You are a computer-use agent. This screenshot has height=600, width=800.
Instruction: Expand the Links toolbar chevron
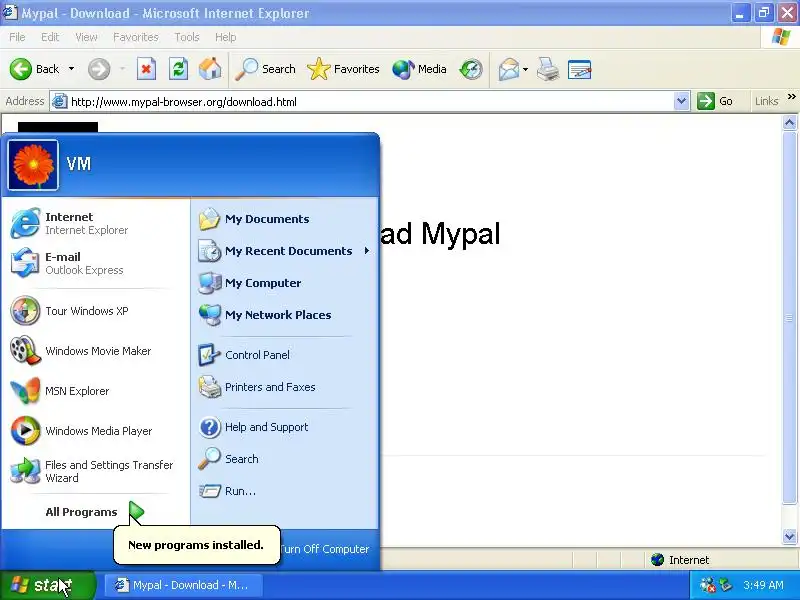pos(791,96)
